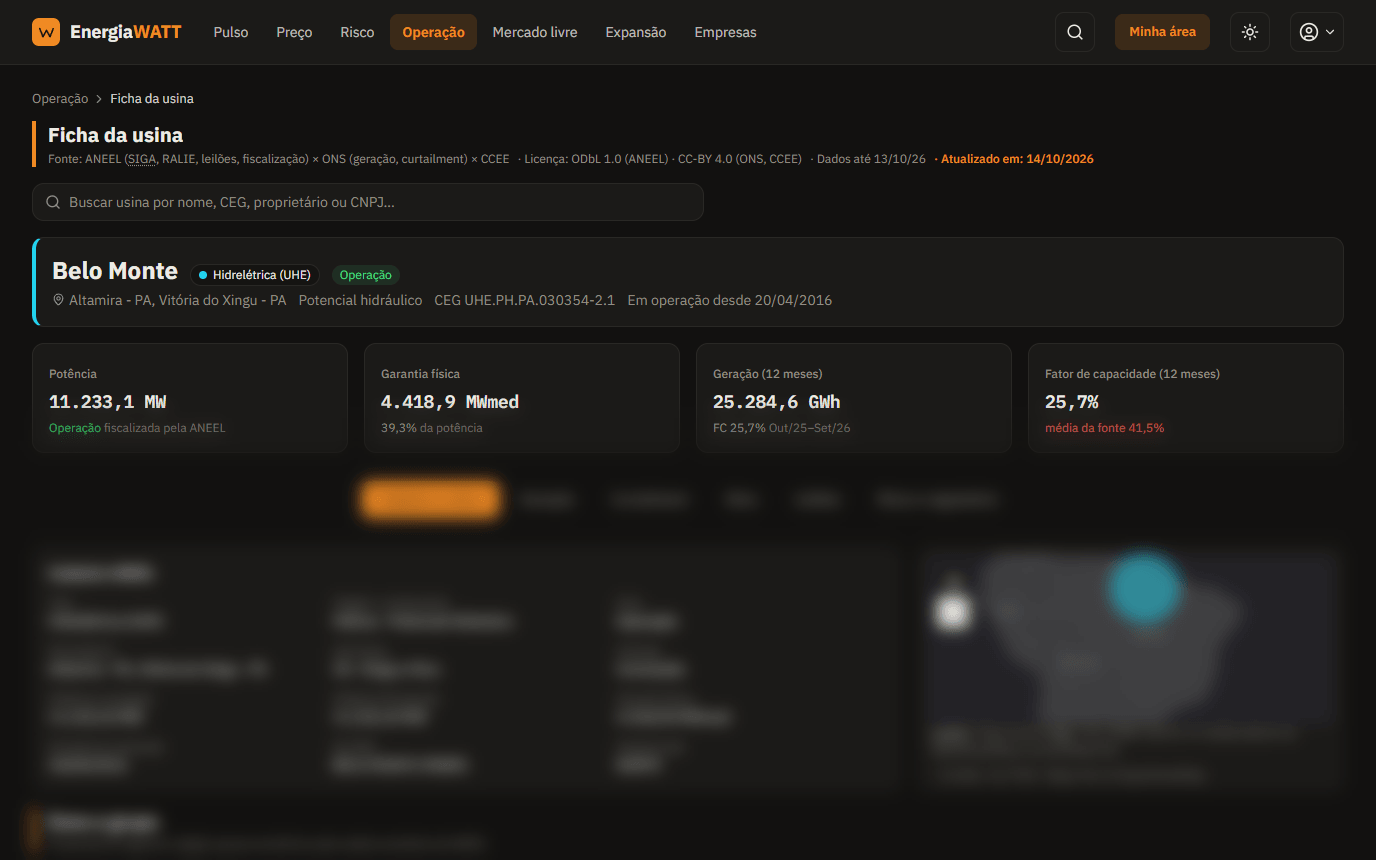Select the 11.233,1 MW power value
Viewport: 1376px width, 860px height.
[108, 402]
